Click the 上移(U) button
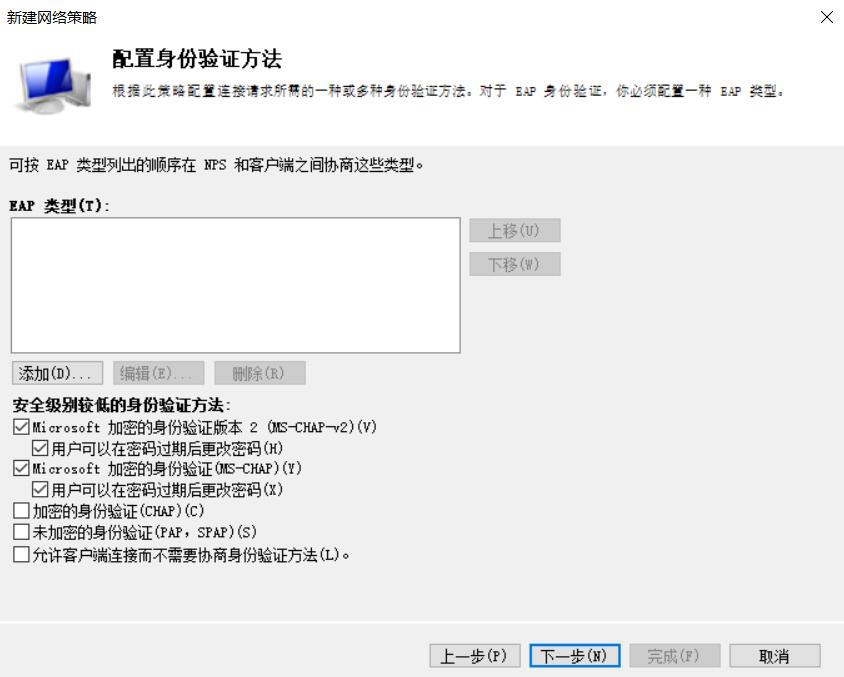Viewport: 844px width, 677px height. [x=515, y=230]
